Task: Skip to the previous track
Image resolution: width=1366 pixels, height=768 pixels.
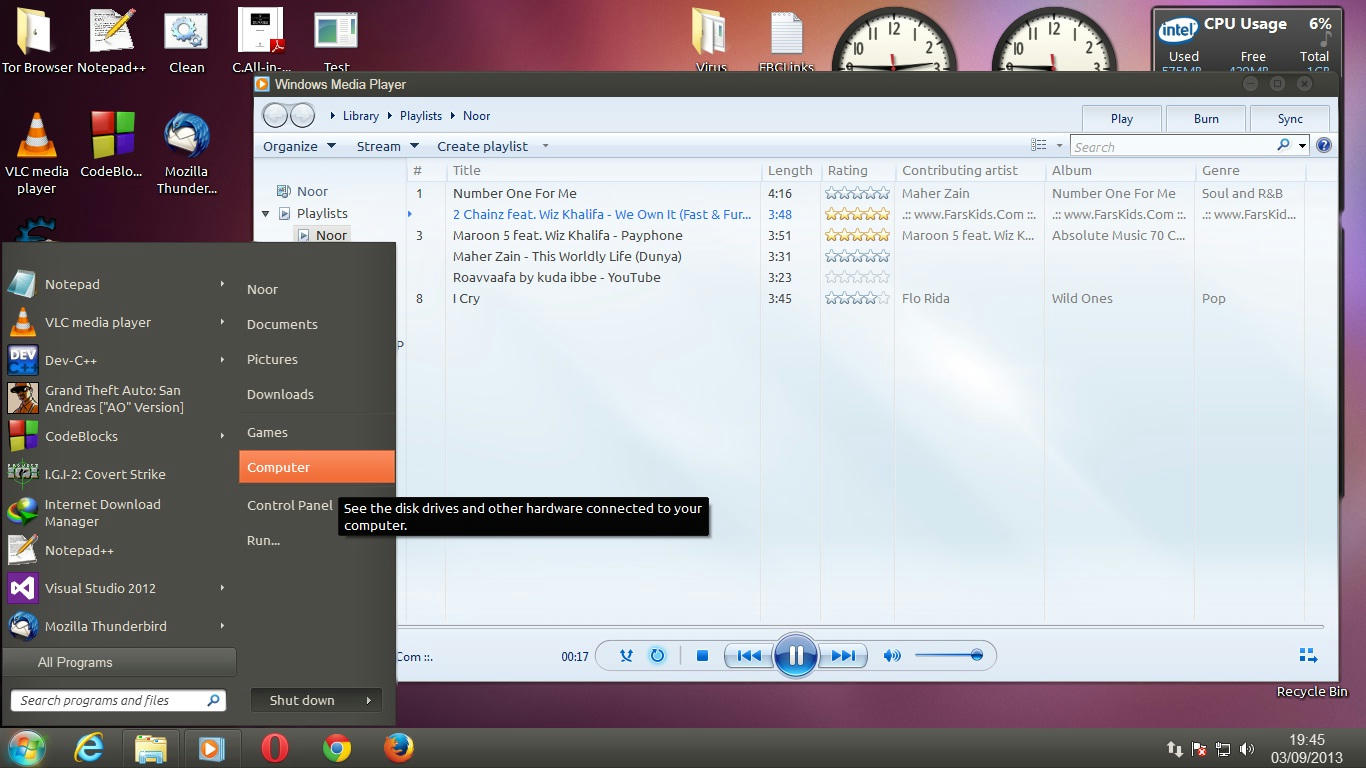Action: (749, 656)
